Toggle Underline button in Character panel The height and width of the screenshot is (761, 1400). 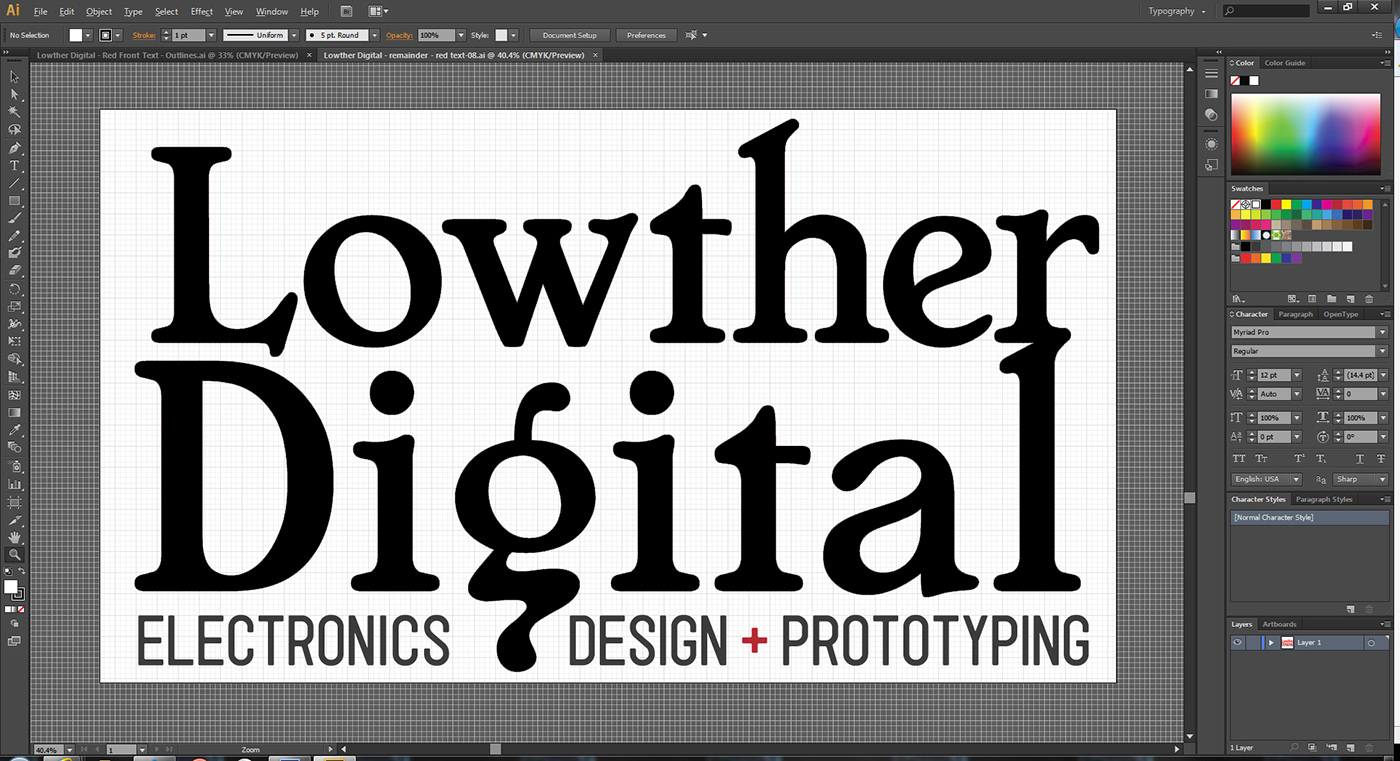coord(1360,458)
